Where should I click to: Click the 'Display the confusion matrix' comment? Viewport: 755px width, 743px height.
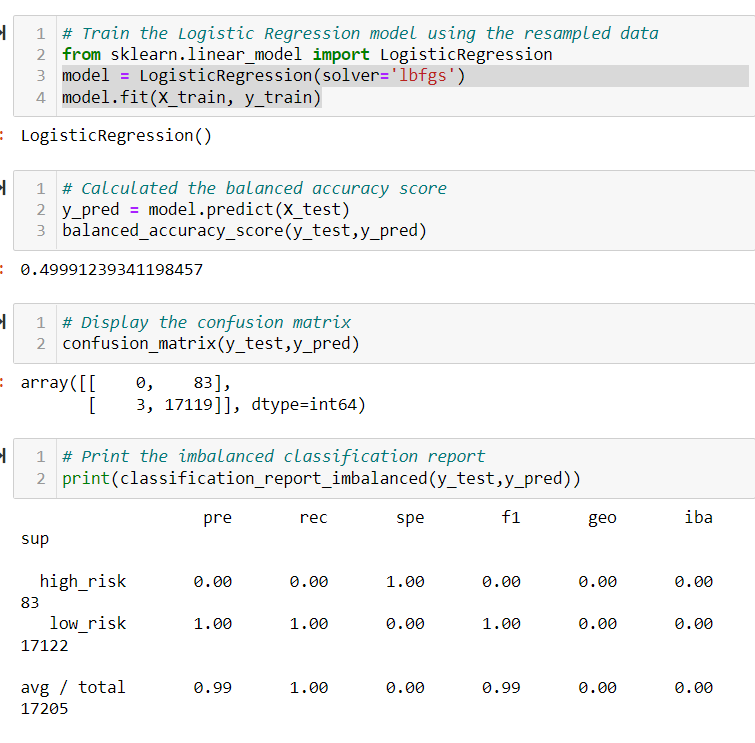pos(206,322)
